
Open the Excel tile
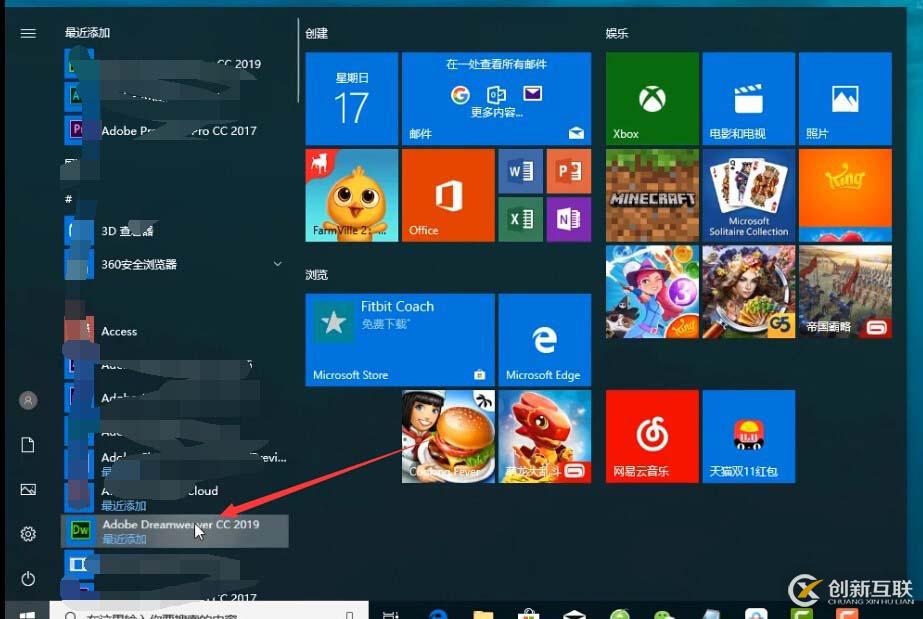520,219
